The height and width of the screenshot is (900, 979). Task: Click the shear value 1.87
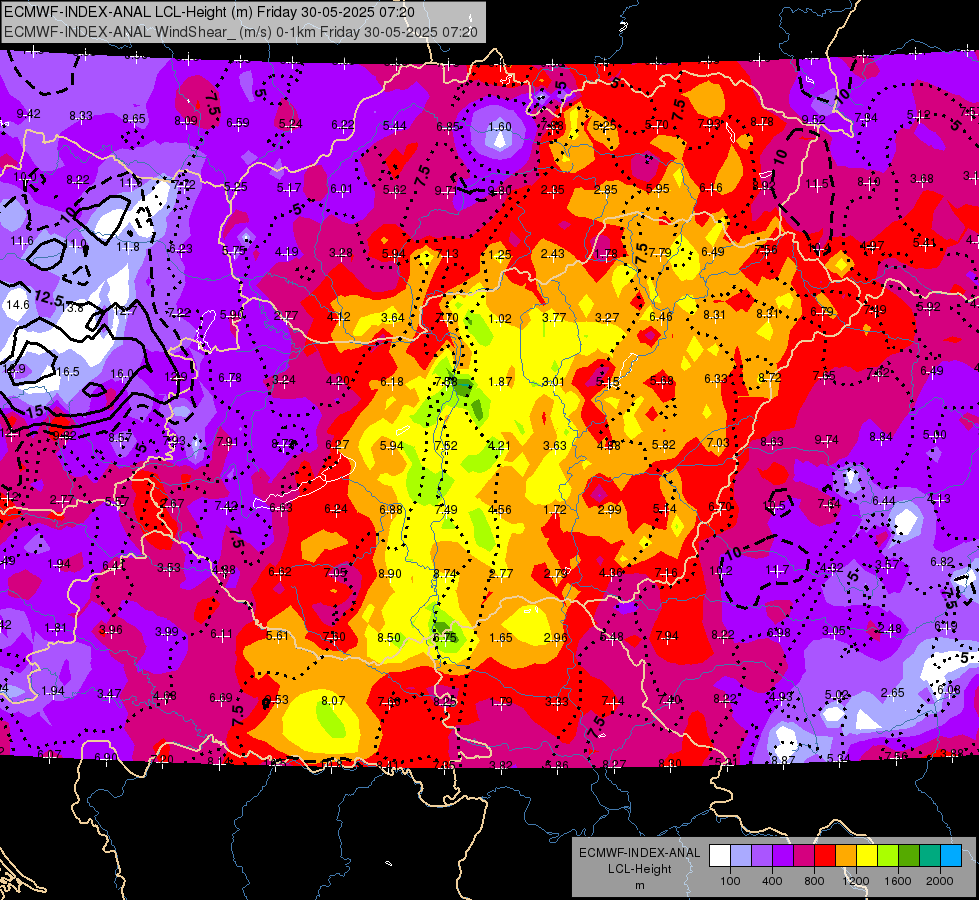(500, 382)
